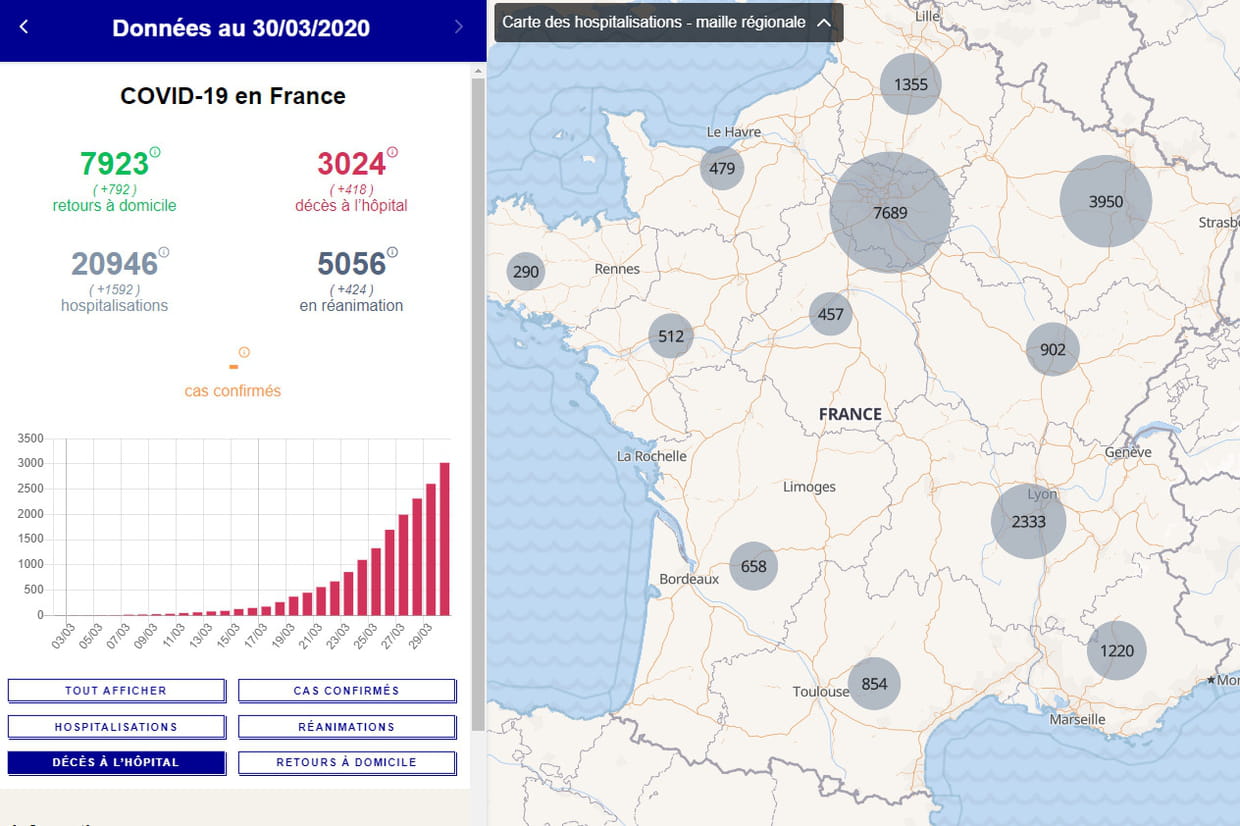This screenshot has height=826, width=1240.
Task: Click info icon above cas confirmés
Action: (x=244, y=352)
